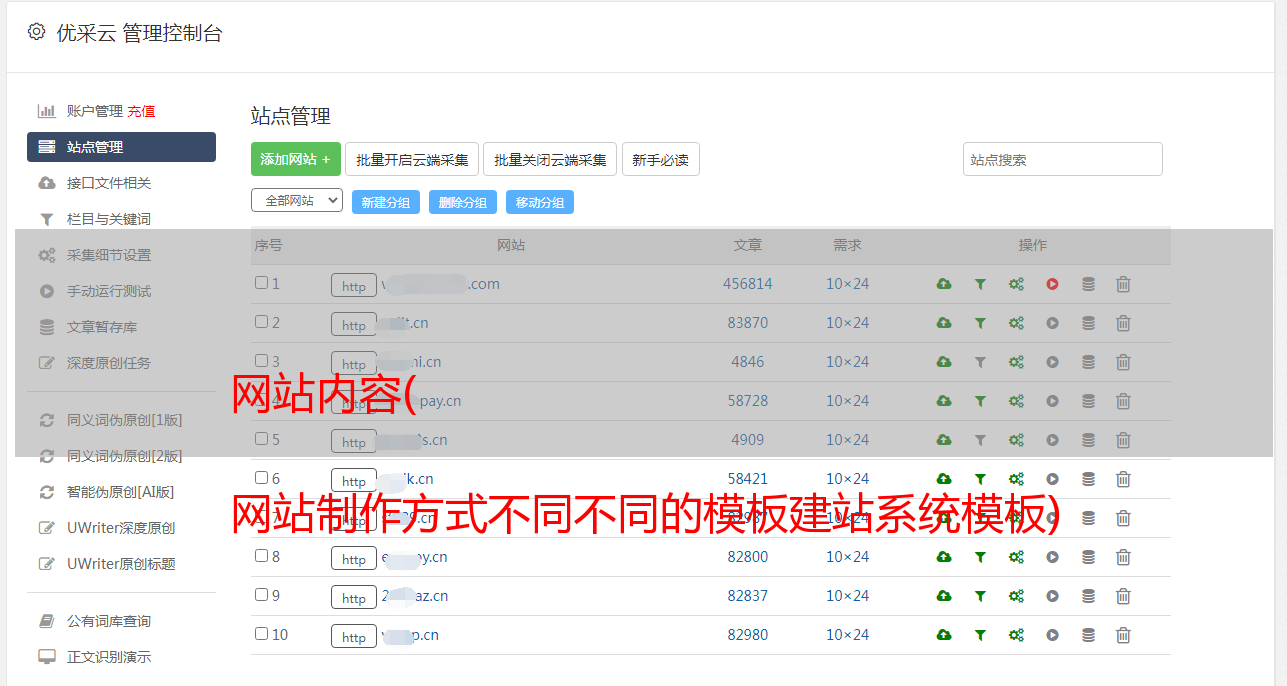Click trash icon in row 1

coord(1123,284)
